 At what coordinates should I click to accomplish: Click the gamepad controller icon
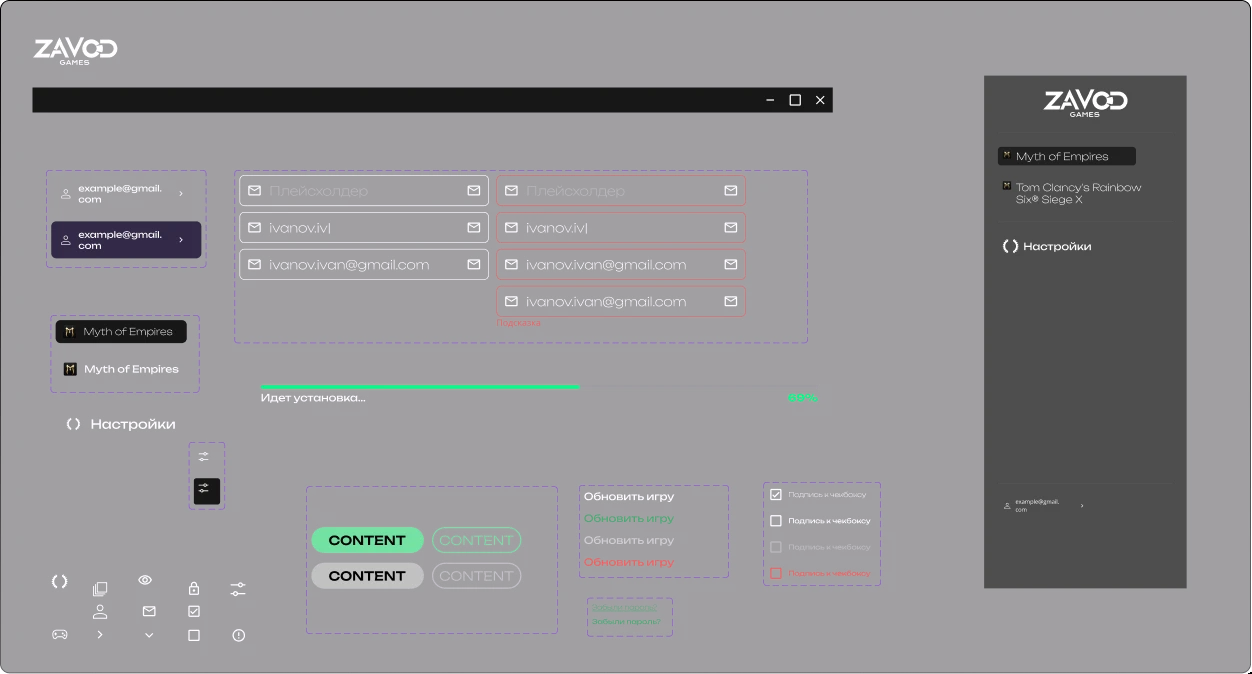click(x=60, y=634)
